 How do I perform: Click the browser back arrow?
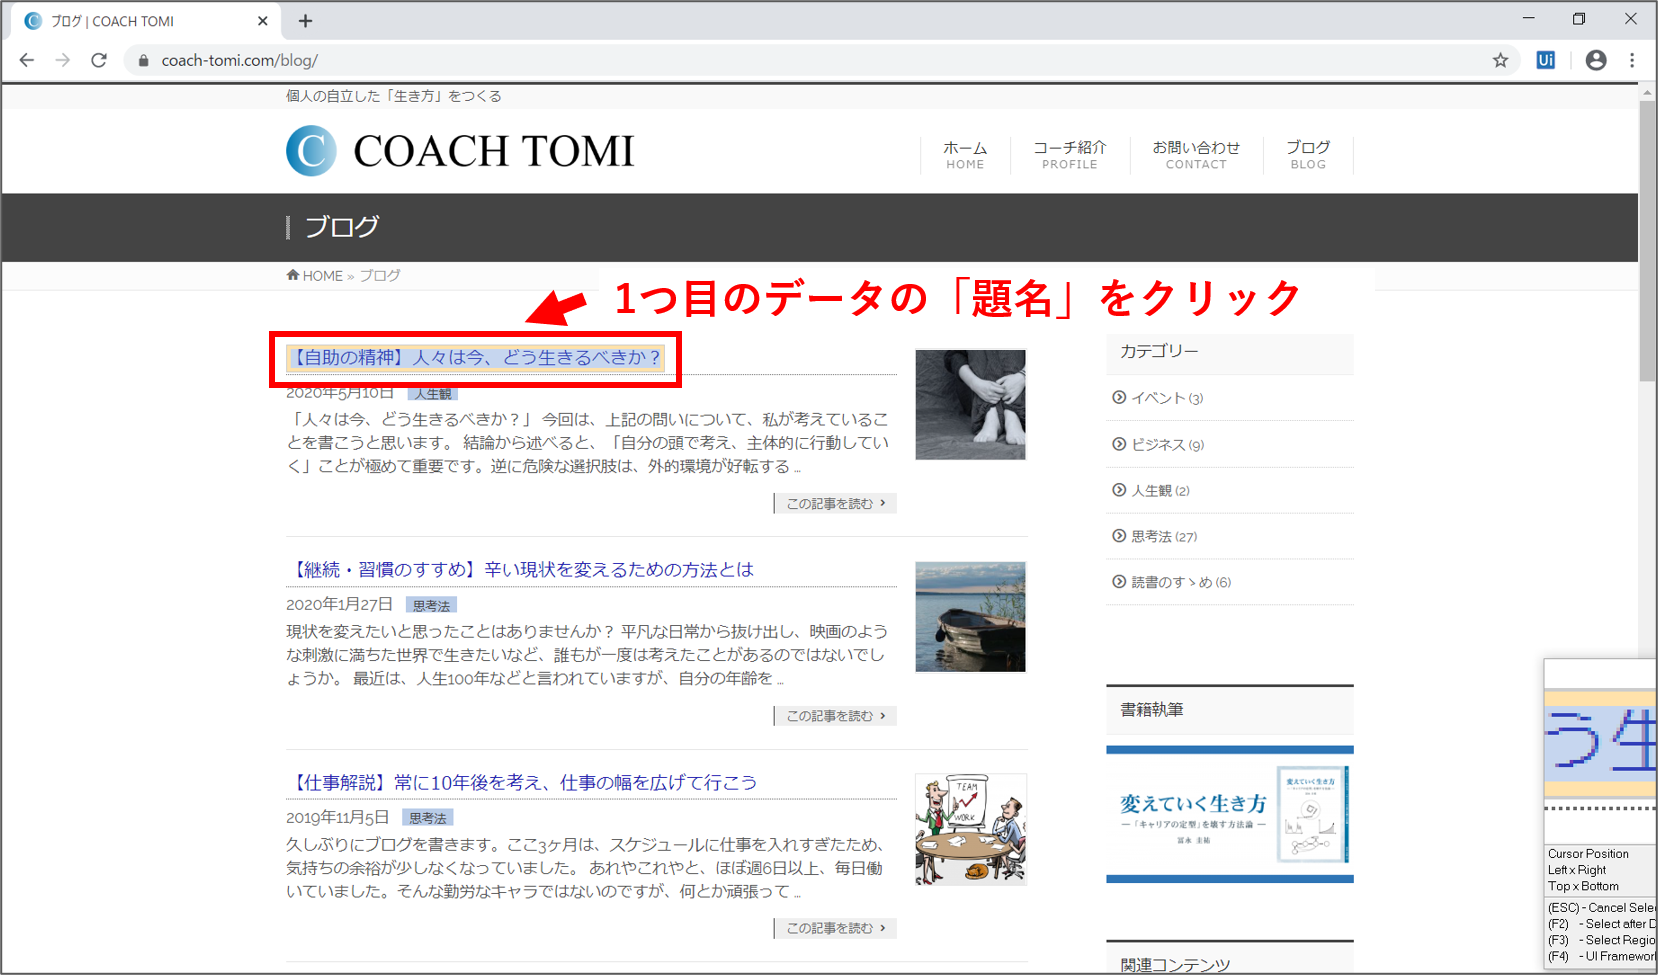tap(27, 60)
